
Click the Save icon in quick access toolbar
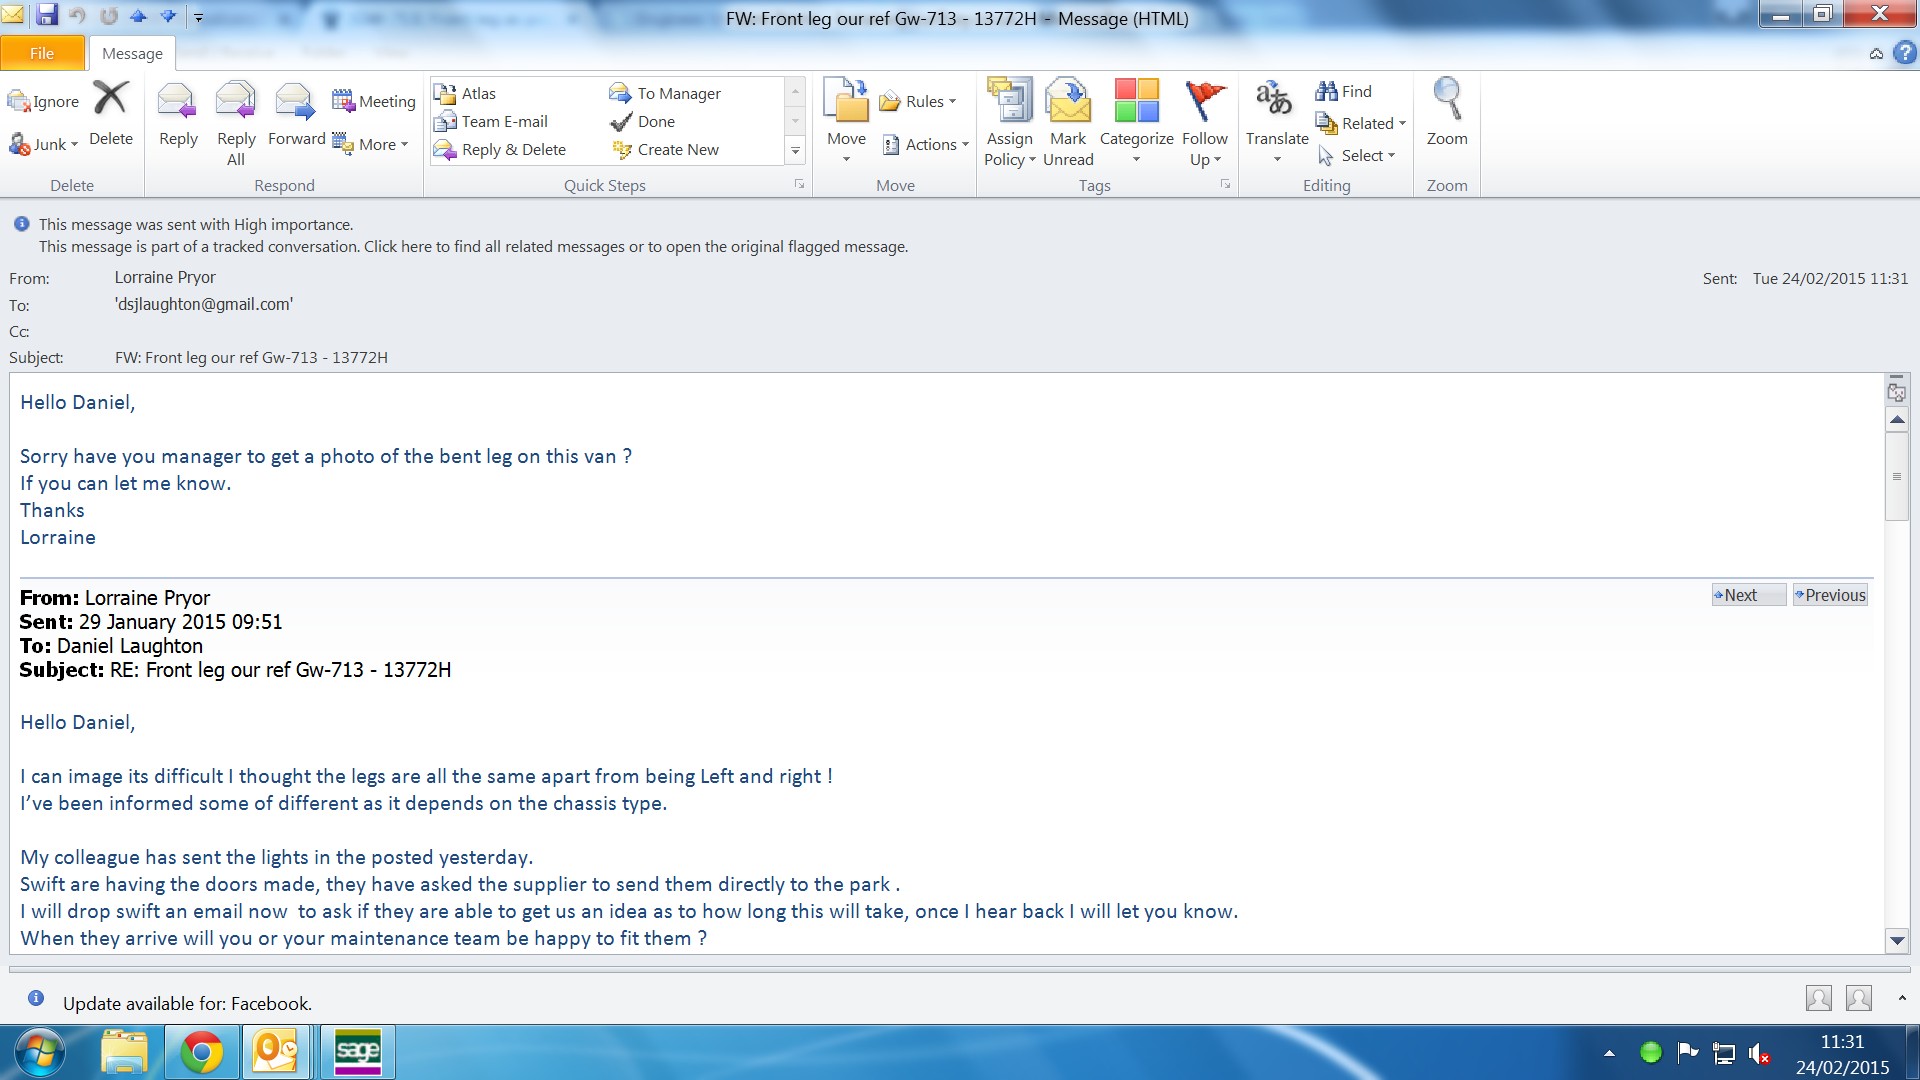46,15
